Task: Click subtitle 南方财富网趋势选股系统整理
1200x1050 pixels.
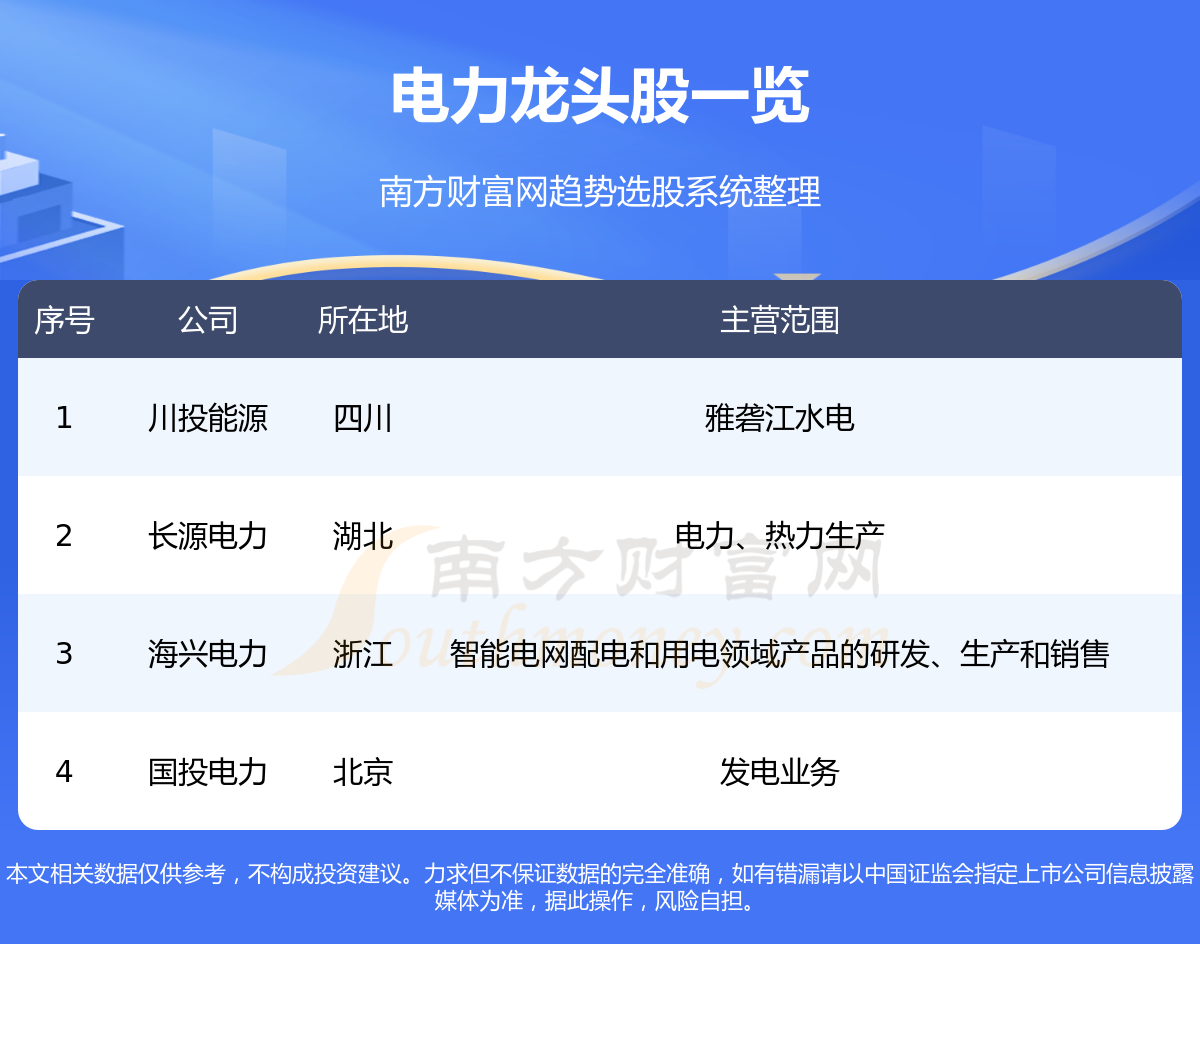Action: 600,191
